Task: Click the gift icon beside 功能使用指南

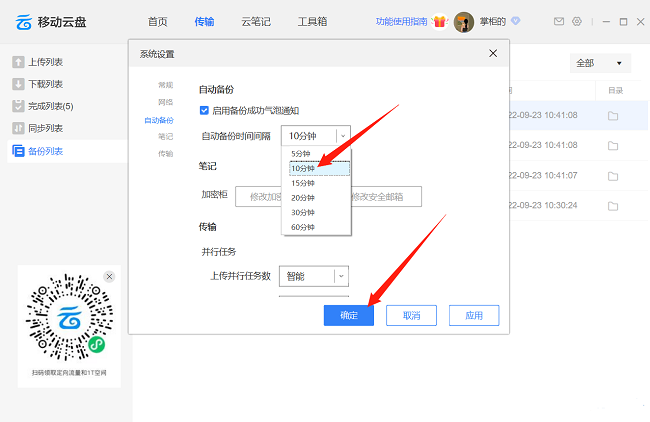Action: (x=439, y=21)
